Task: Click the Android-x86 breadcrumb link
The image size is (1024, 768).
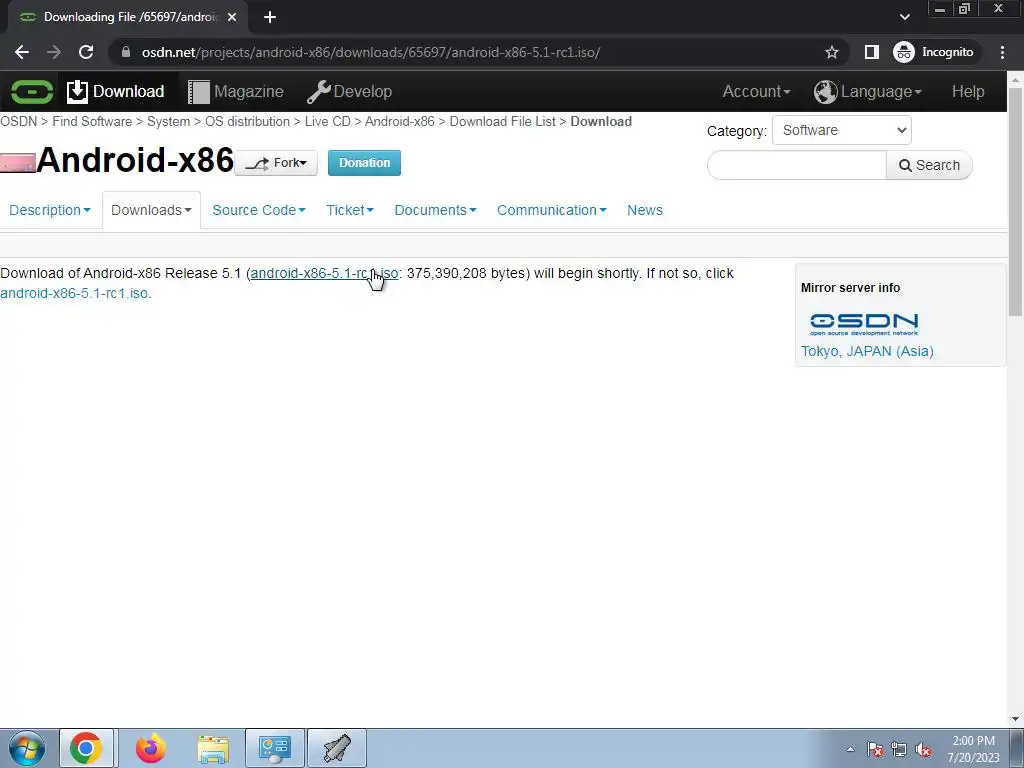Action: click(400, 121)
